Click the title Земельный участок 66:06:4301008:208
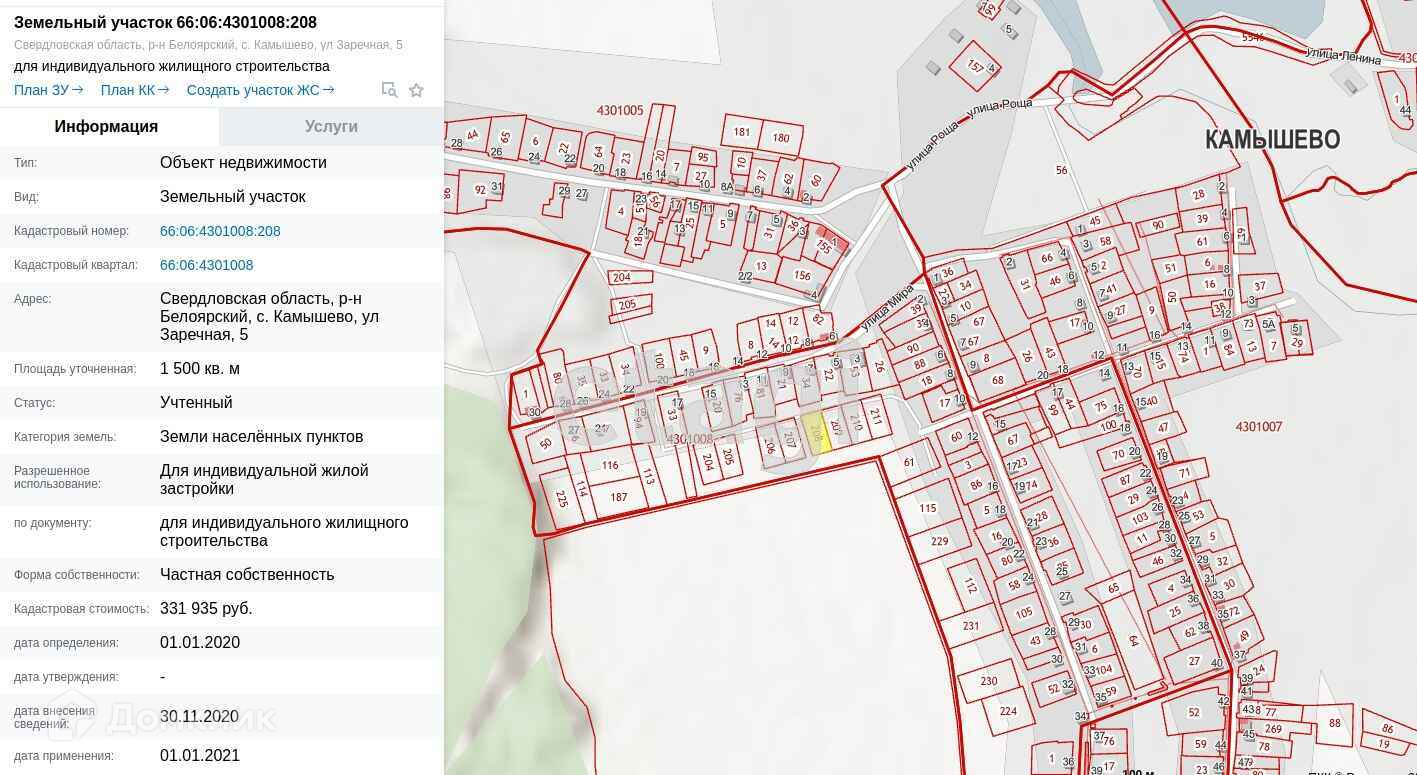This screenshot has width=1417, height=775. 165,22
